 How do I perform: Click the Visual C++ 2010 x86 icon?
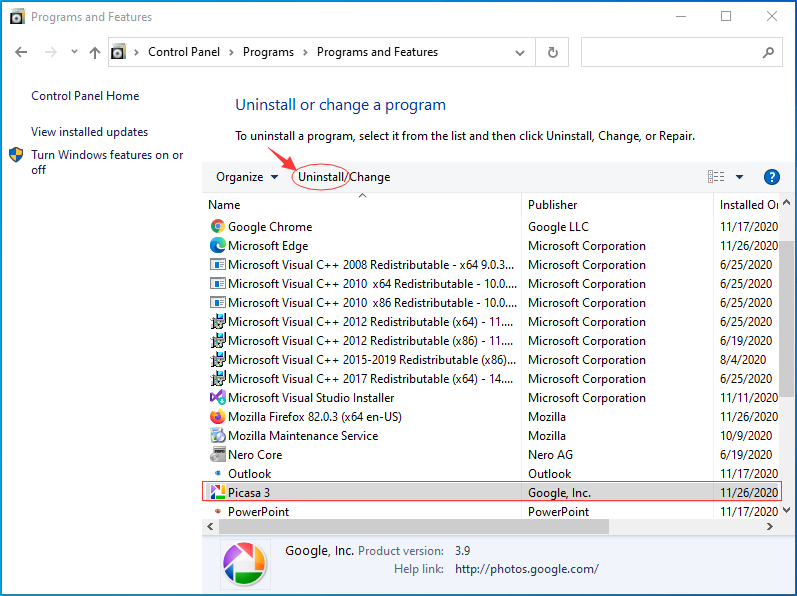click(218, 303)
